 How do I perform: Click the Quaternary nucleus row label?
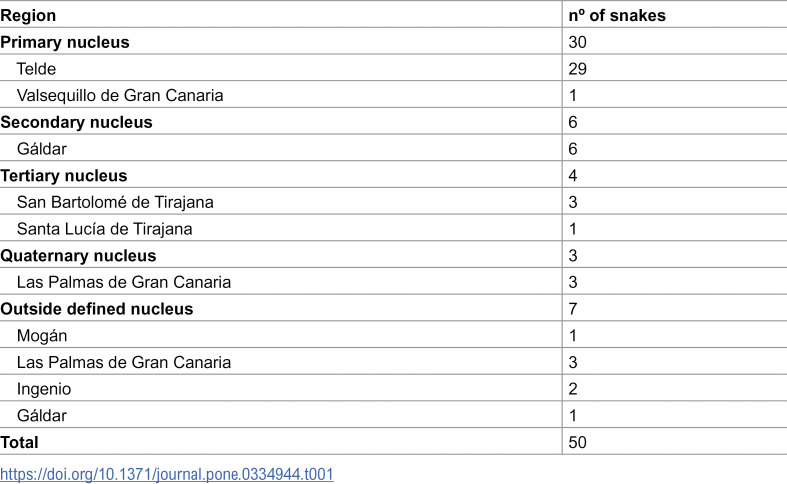[x=78, y=256]
